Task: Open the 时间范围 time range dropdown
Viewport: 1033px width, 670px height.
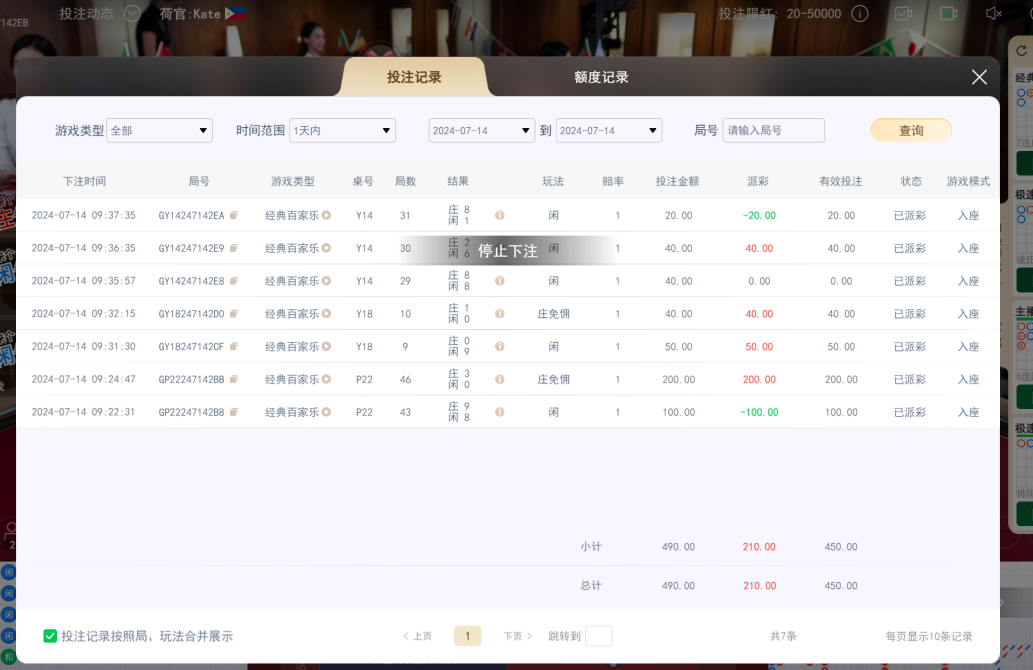Action: [x=342, y=130]
